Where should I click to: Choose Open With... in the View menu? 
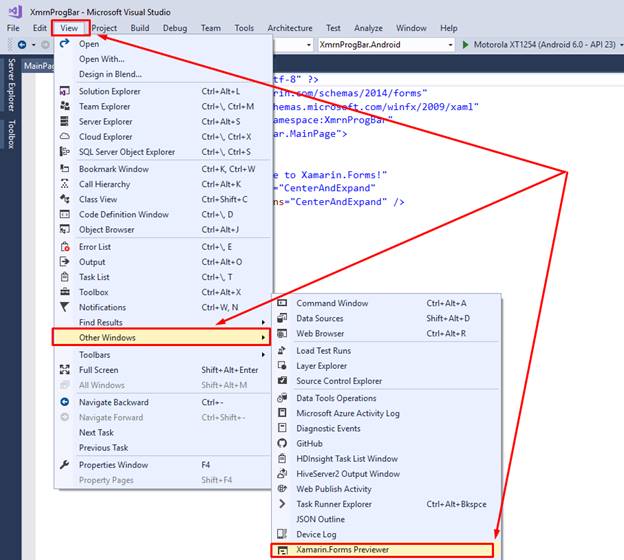click(101, 59)
